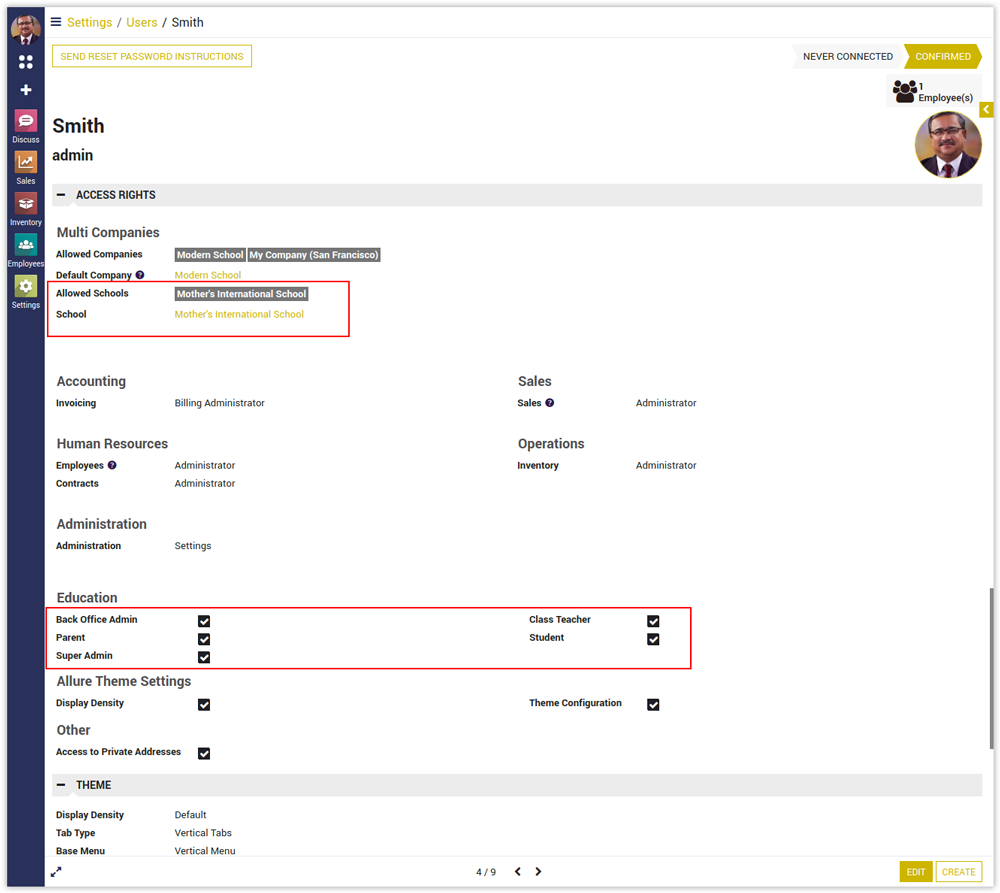This screenshot has width=1000, height=893.
Task: Expand the yellow side panel arrow
Action: (986, 109)
